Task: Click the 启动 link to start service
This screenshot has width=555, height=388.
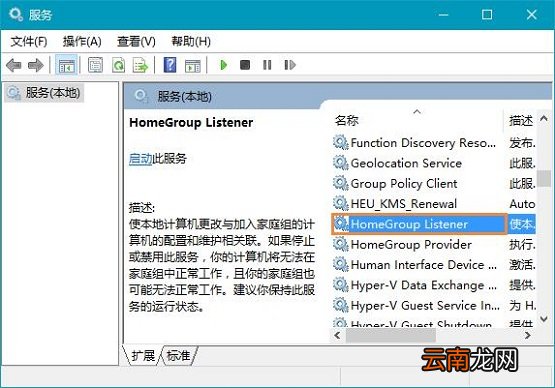Action: coord(140,159)
